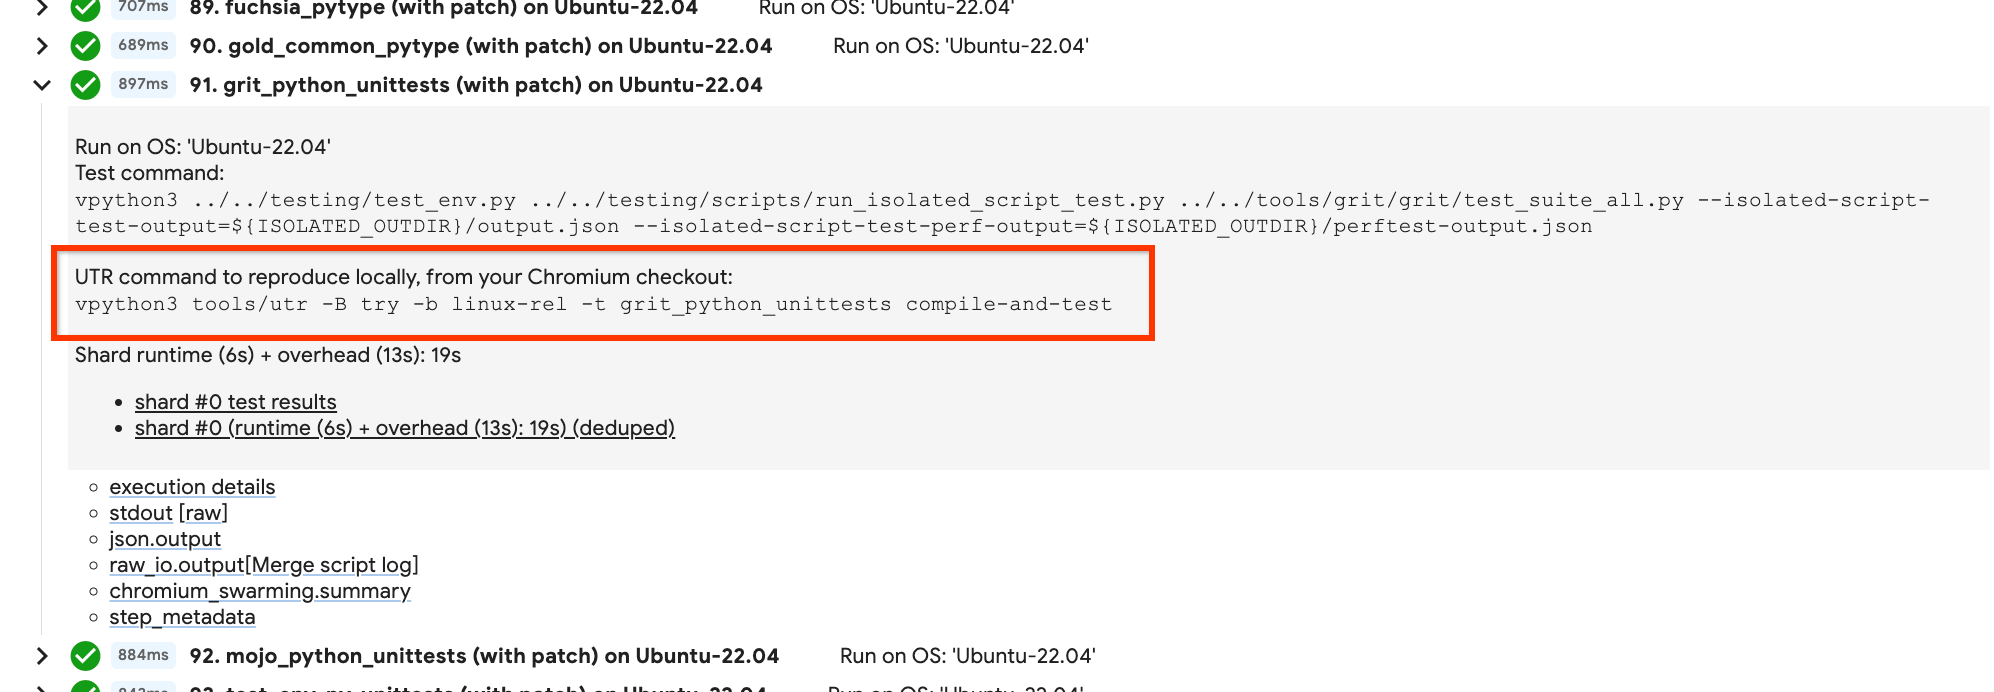Expand step 90 gold_common_pytype
Image resolution: width=1994 pixels, height=692 pixels.
[42, 46]
